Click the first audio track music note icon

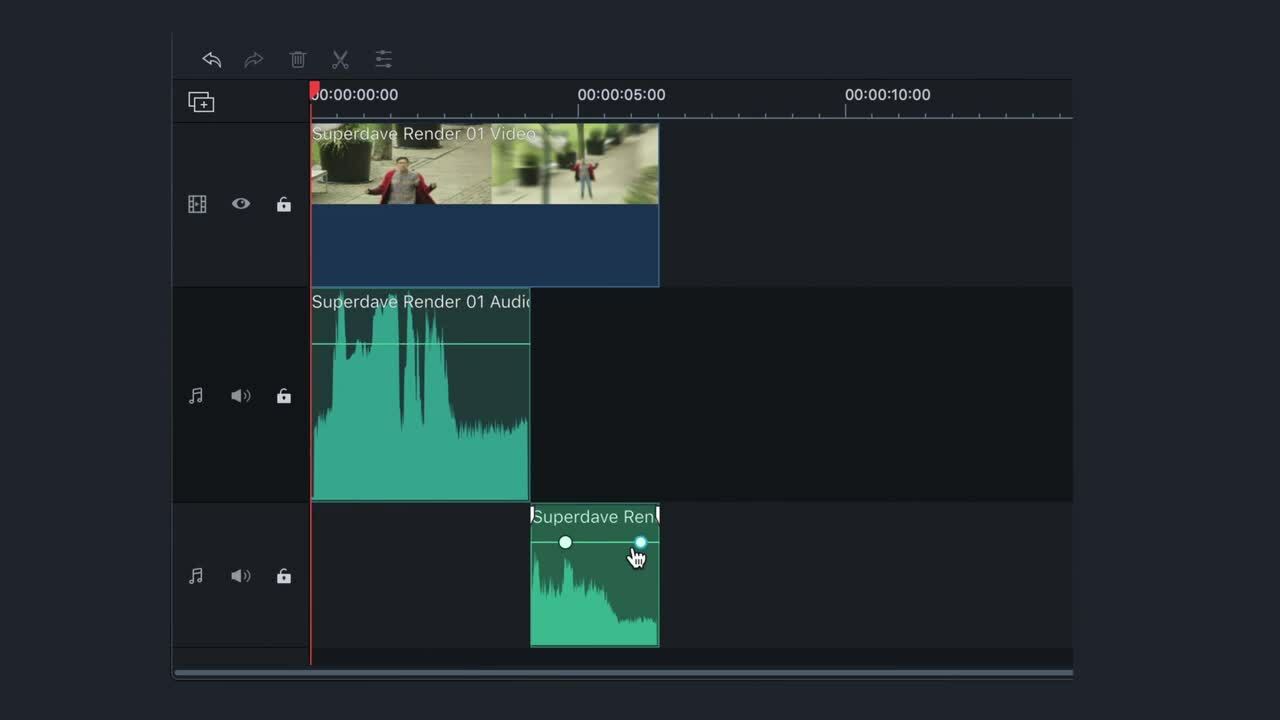click(x=196, y=396)
